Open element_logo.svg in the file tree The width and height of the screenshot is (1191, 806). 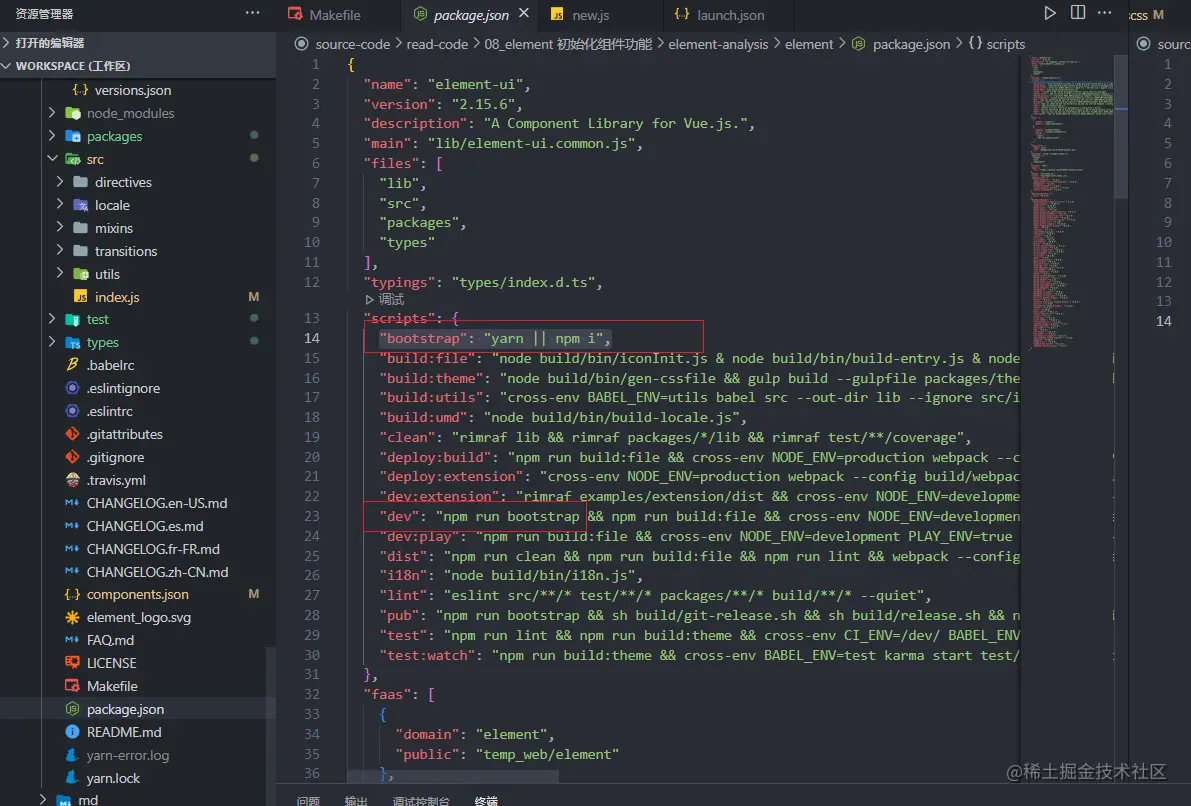point(138,617)
